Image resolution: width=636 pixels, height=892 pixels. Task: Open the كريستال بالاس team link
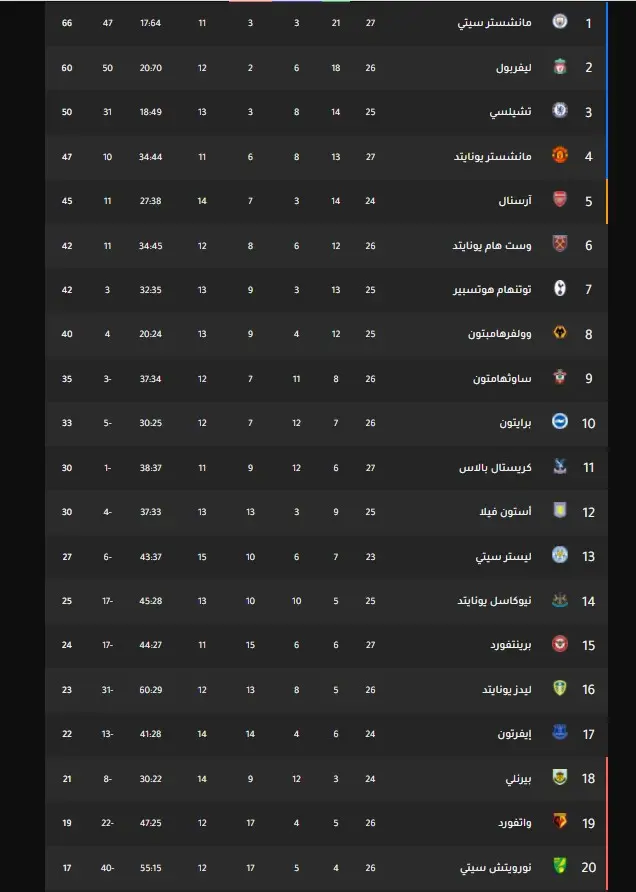[495, 468]
